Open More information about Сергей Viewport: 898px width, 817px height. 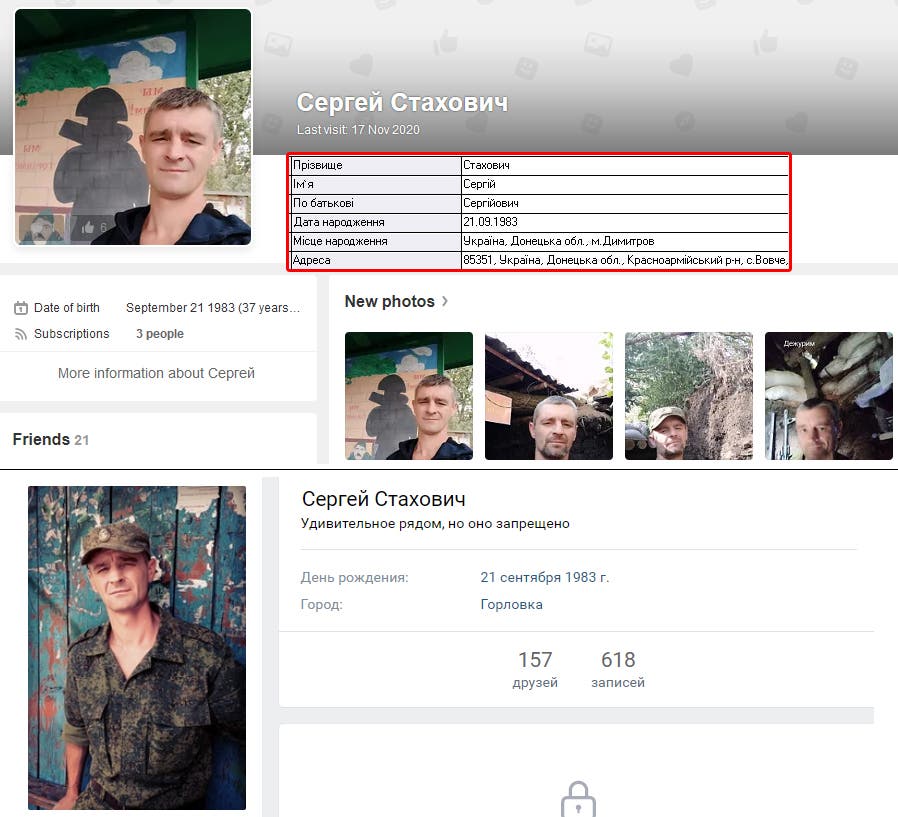pyautogui.click(x=156, y=373)
